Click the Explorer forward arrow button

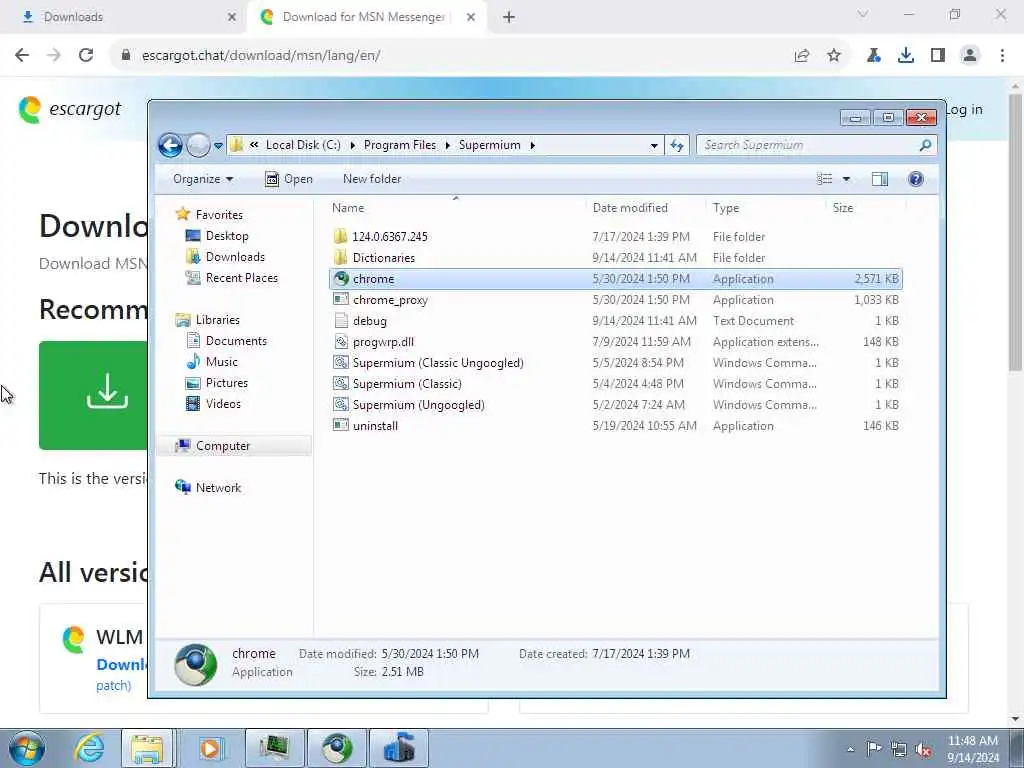(198, 145)
